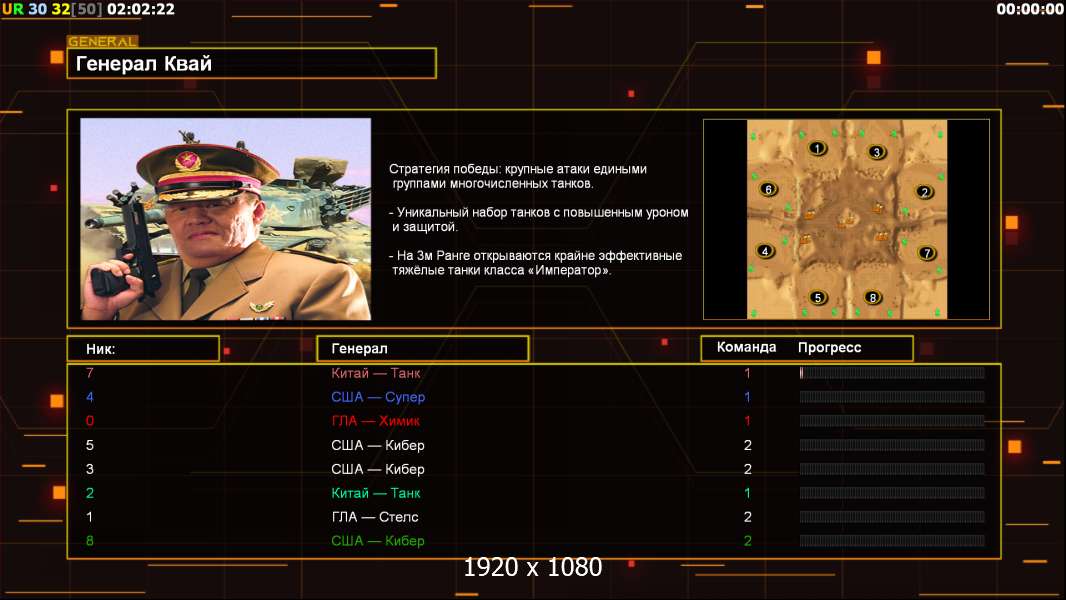
Task: Click the "Команда" column header label
Action: (746, 348)
